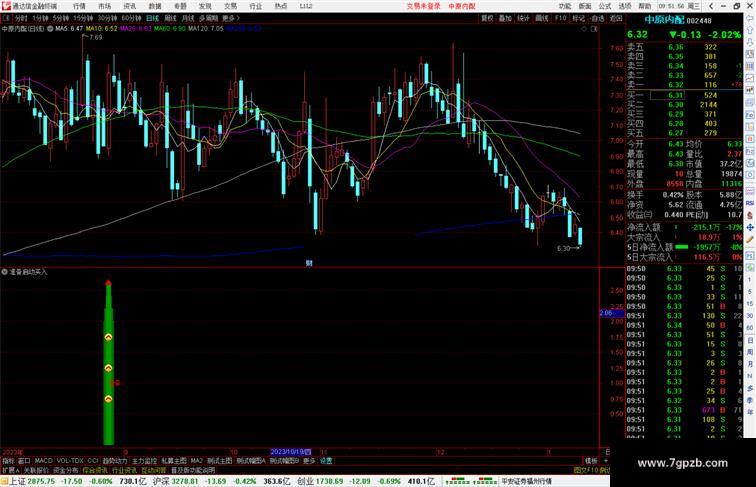The height and width of the screenshot is (487, 756).
Task: Open the 公式 menu at top right
Action: 605,6
